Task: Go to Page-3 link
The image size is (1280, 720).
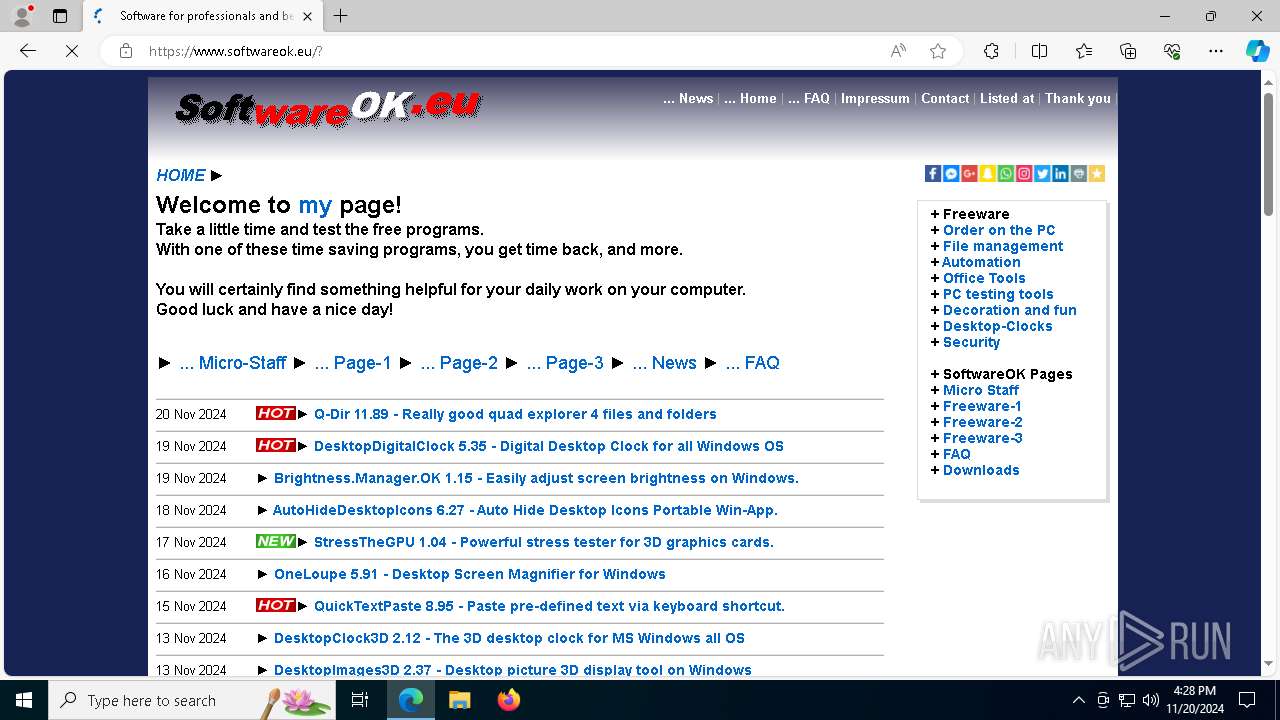Action: point(565,363)
